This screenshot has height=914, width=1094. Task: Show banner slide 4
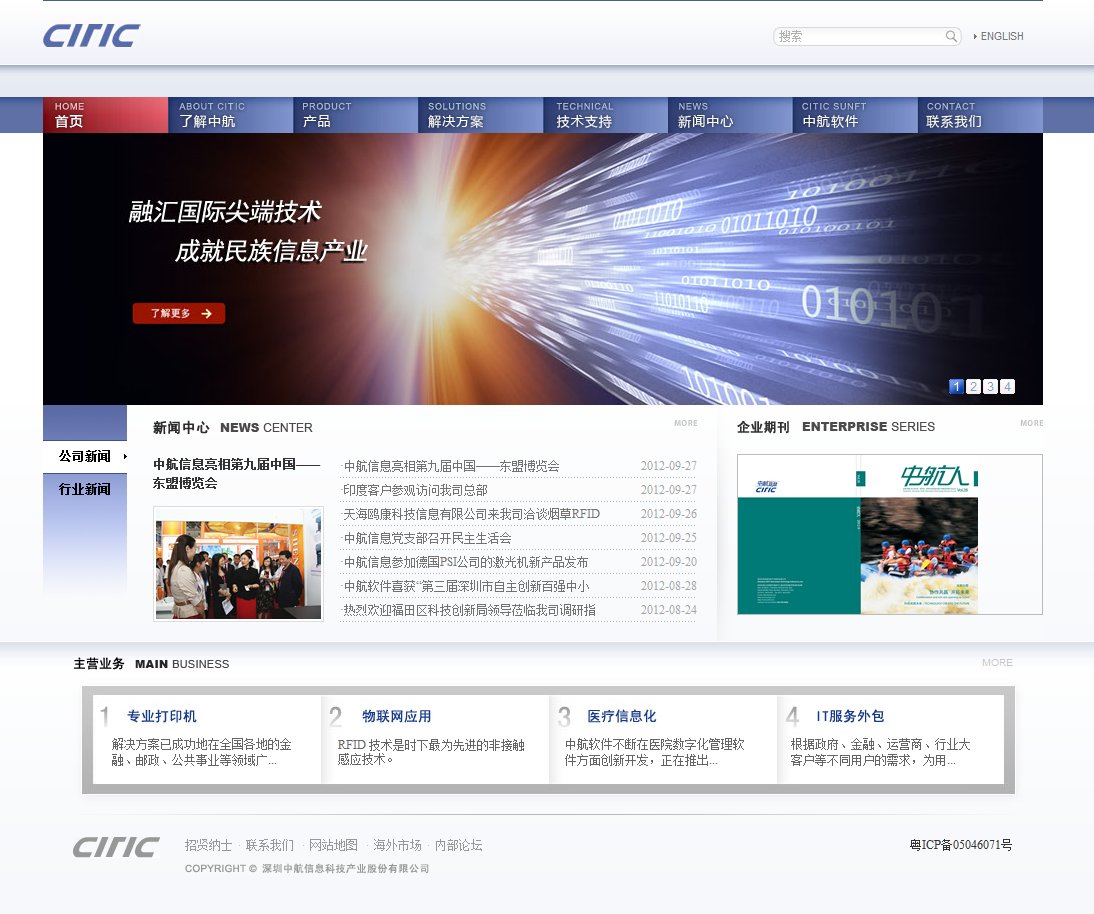[1007, 387]
